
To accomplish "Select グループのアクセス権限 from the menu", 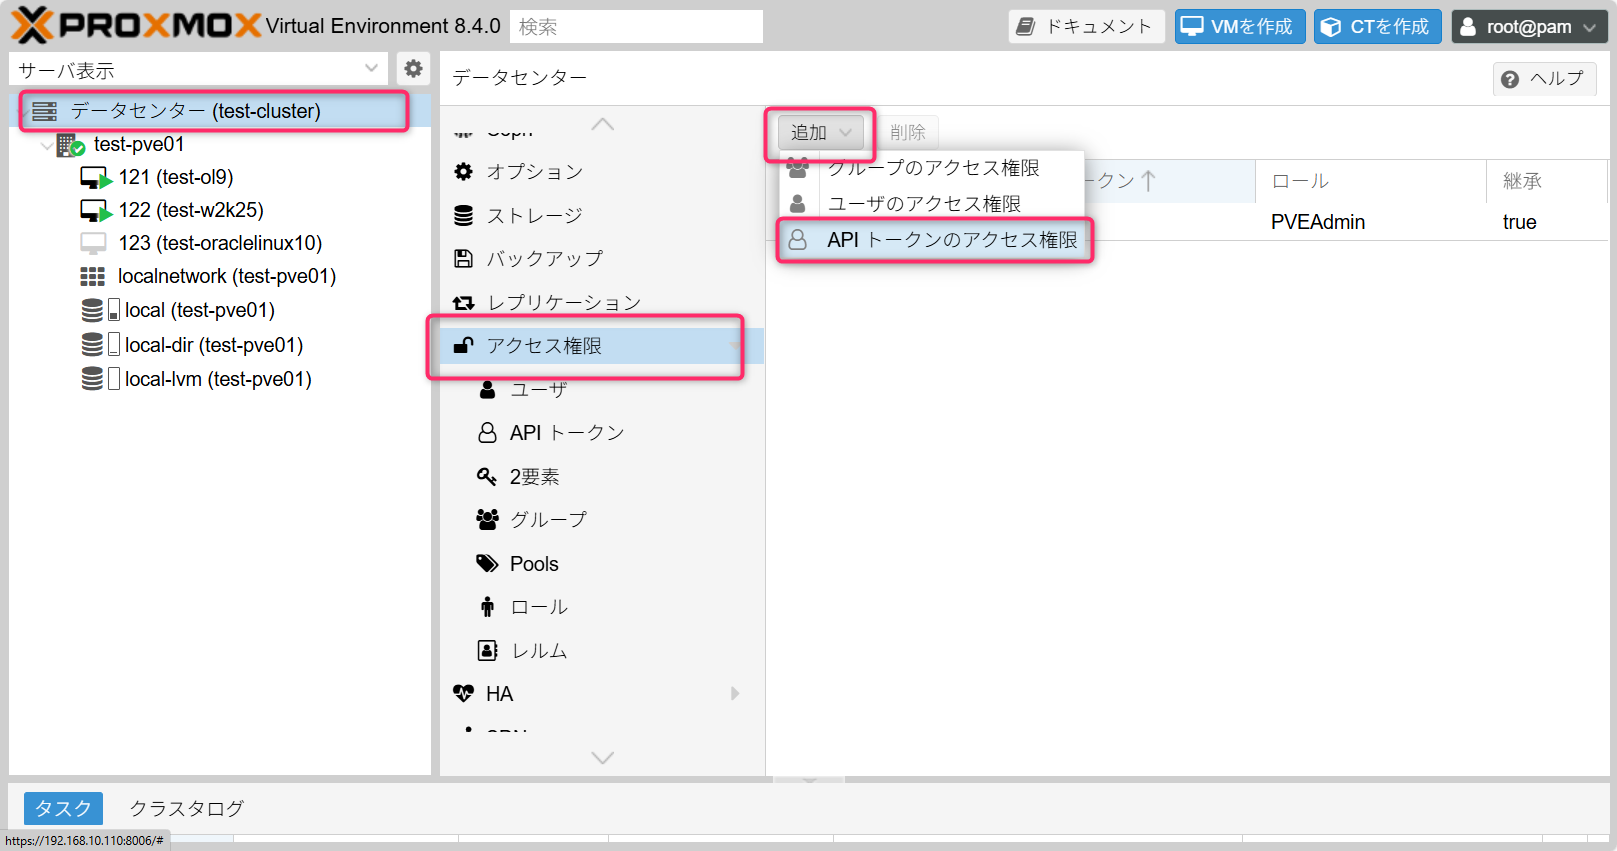I will [932, 168].
